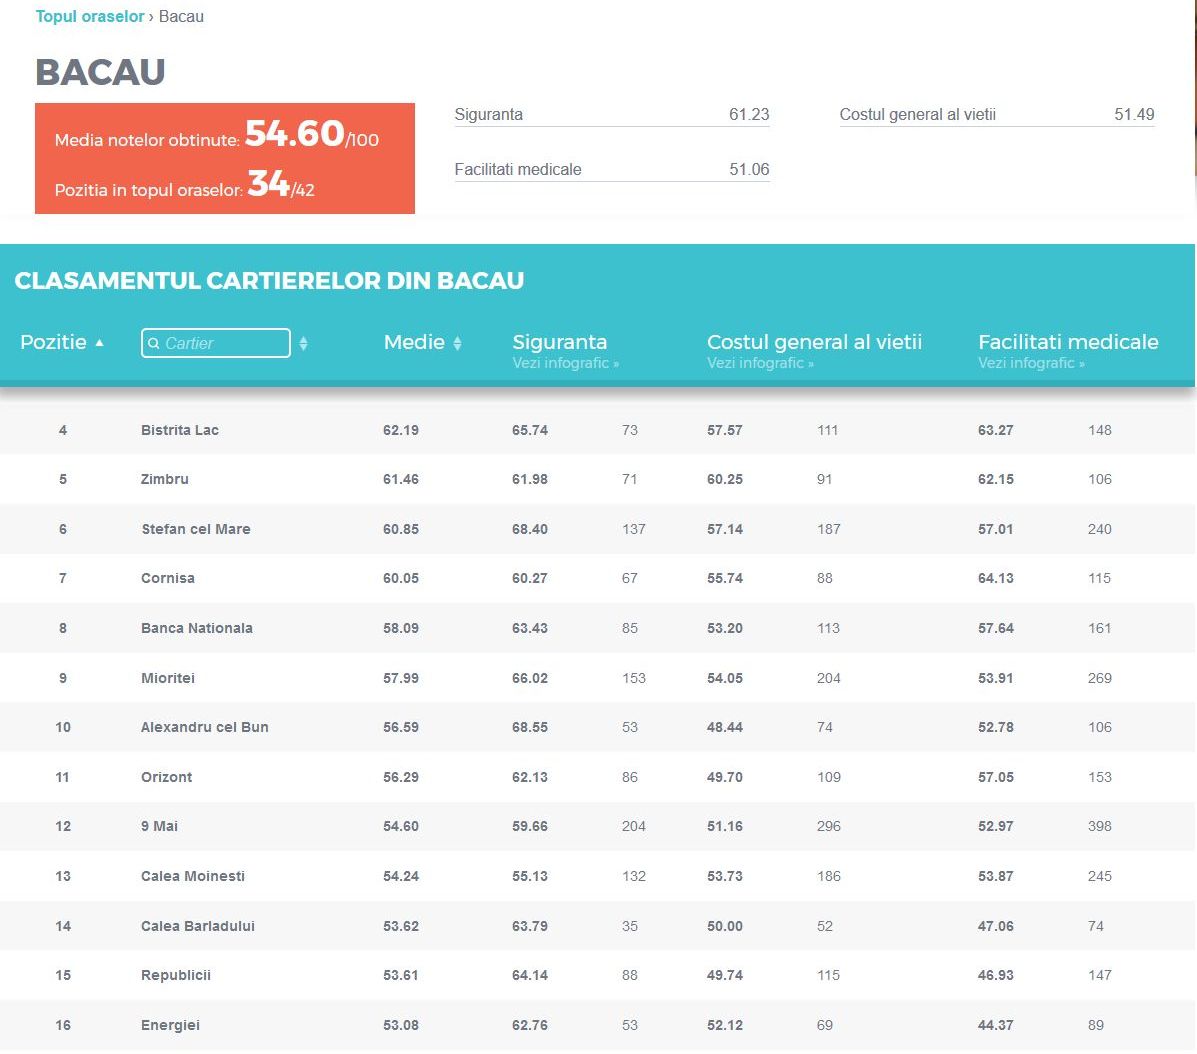Click the Medie column header
This screenshot has width=1197, height=1054.
[x=414, y=342]
